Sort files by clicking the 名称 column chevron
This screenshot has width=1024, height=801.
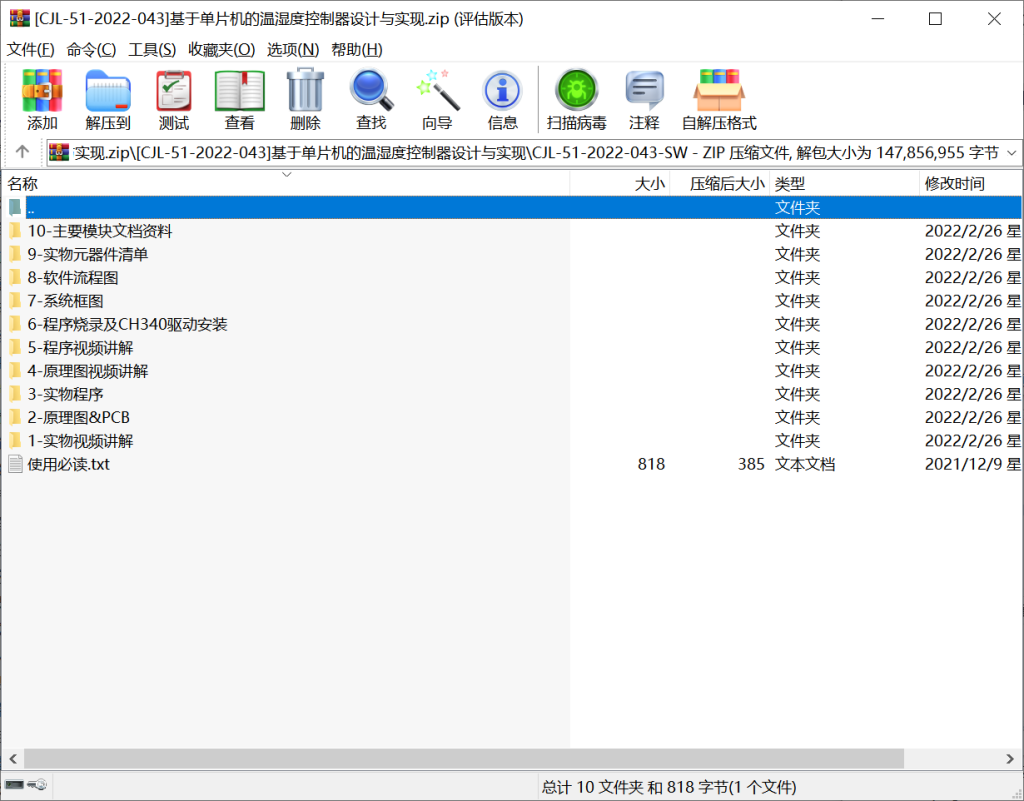click(287, 174)
